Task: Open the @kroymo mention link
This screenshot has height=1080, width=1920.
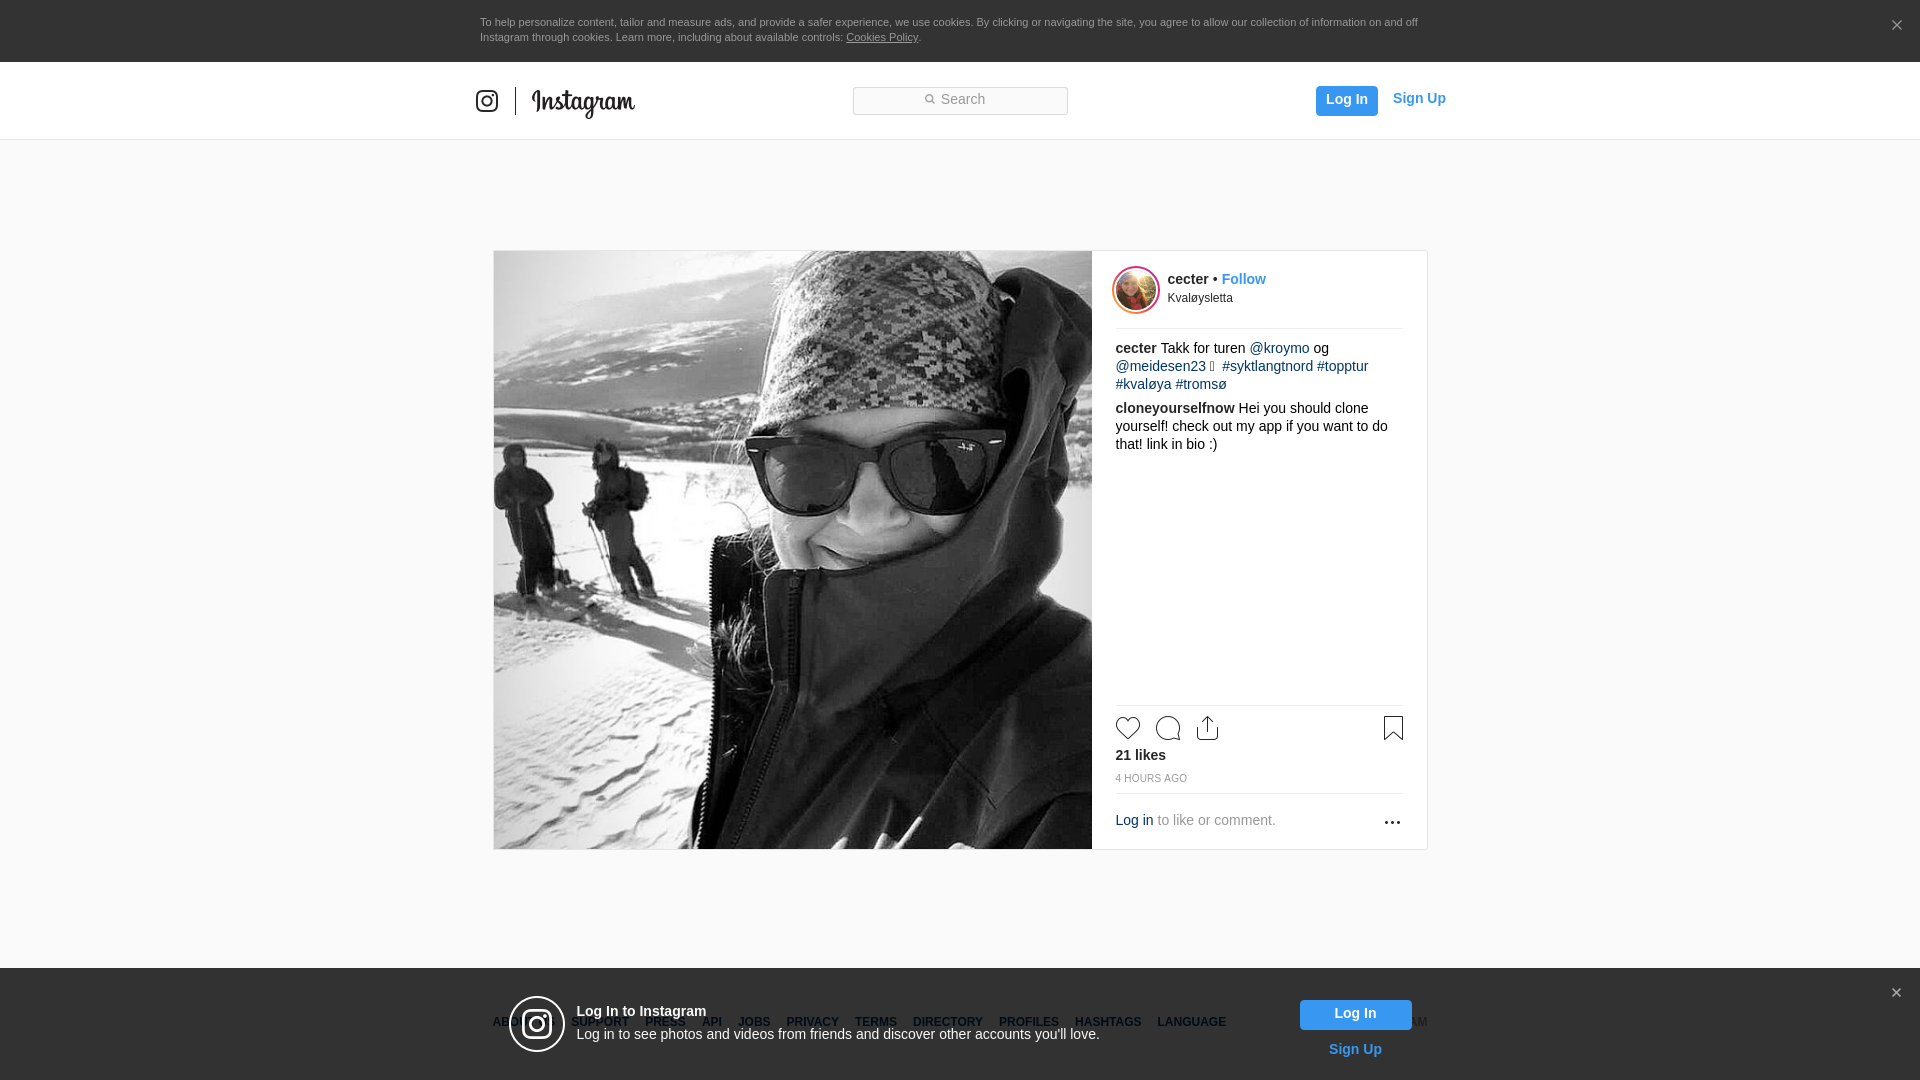Action: point(1279,348)
